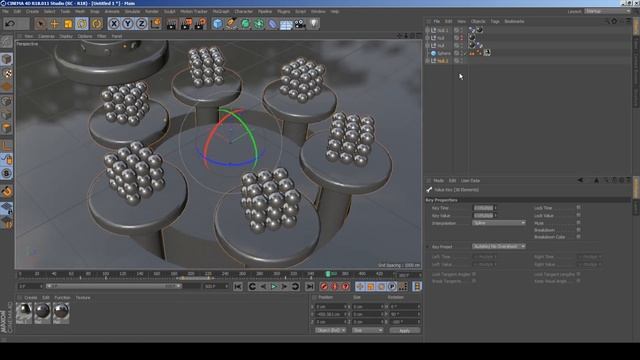Viewport: 640px width, 360px height.
Task: Enable the Lock Time checkbox
Action: (x=578, y=208)
